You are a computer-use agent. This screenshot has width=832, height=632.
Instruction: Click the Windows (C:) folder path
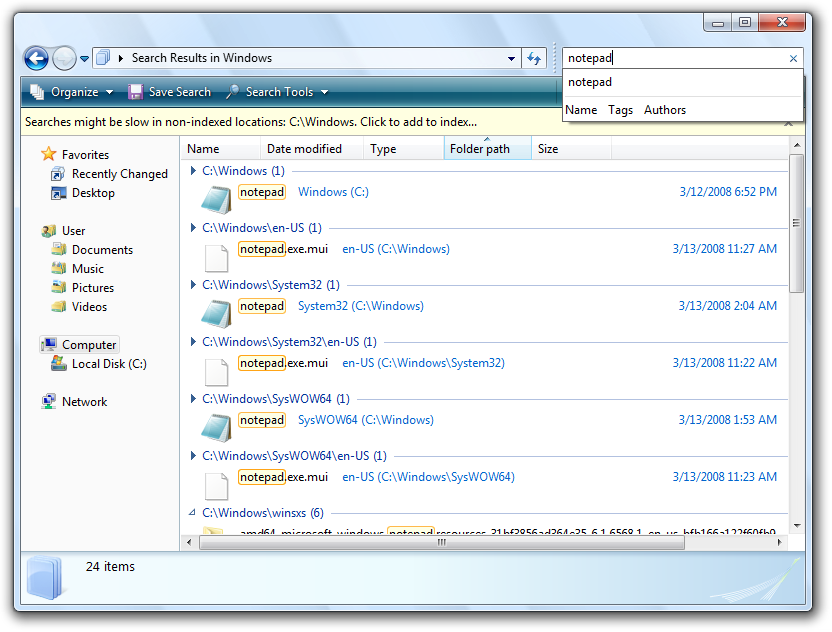[x=333, y=192]
